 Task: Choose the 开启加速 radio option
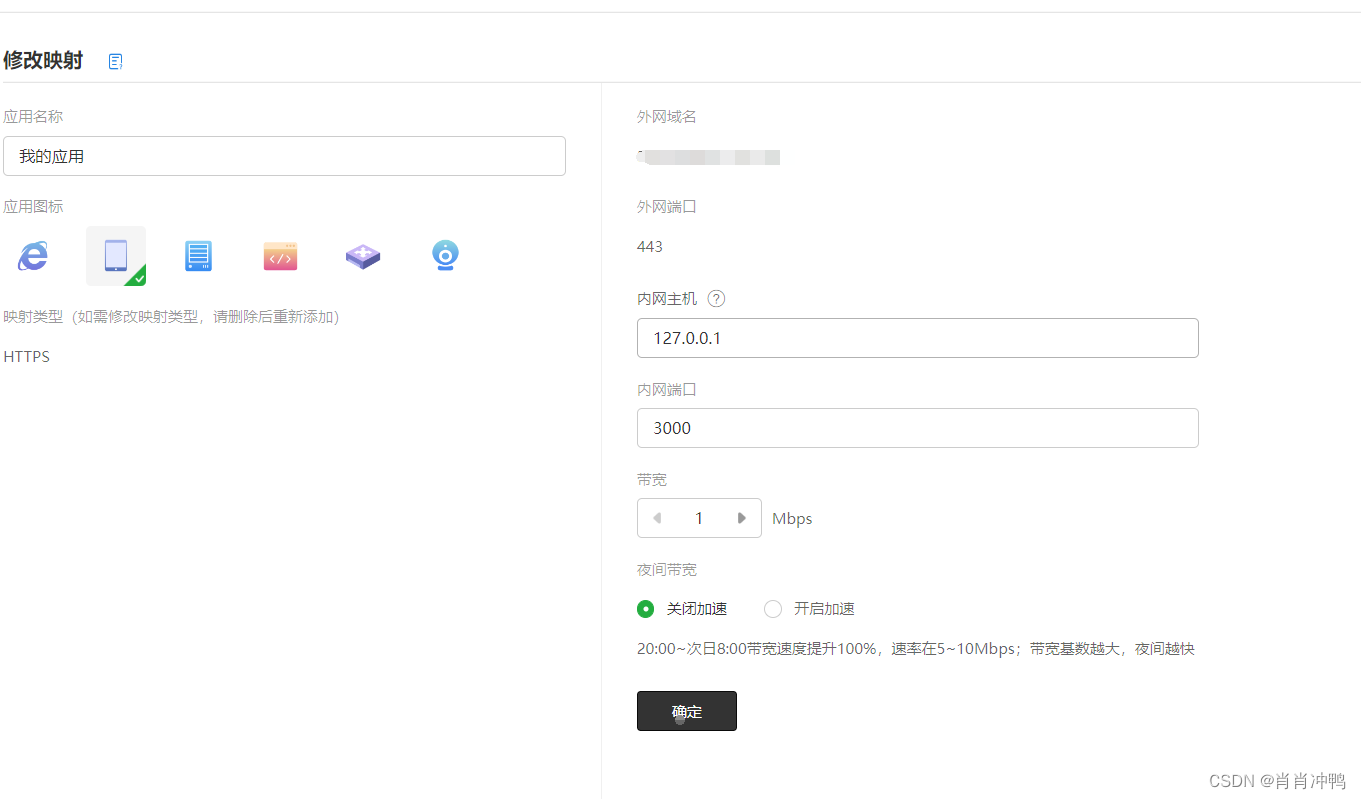pyautogui.click(x=773, y=608)
